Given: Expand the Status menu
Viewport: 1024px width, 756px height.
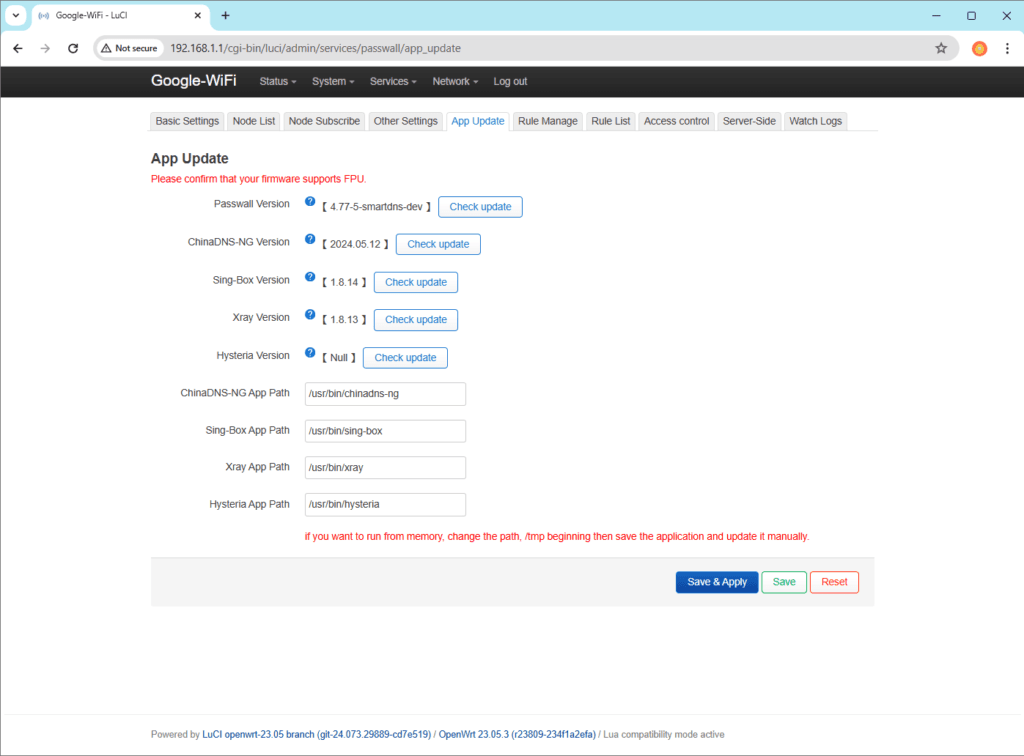Looking at the screenshot, I should click(x=278, y=82).
